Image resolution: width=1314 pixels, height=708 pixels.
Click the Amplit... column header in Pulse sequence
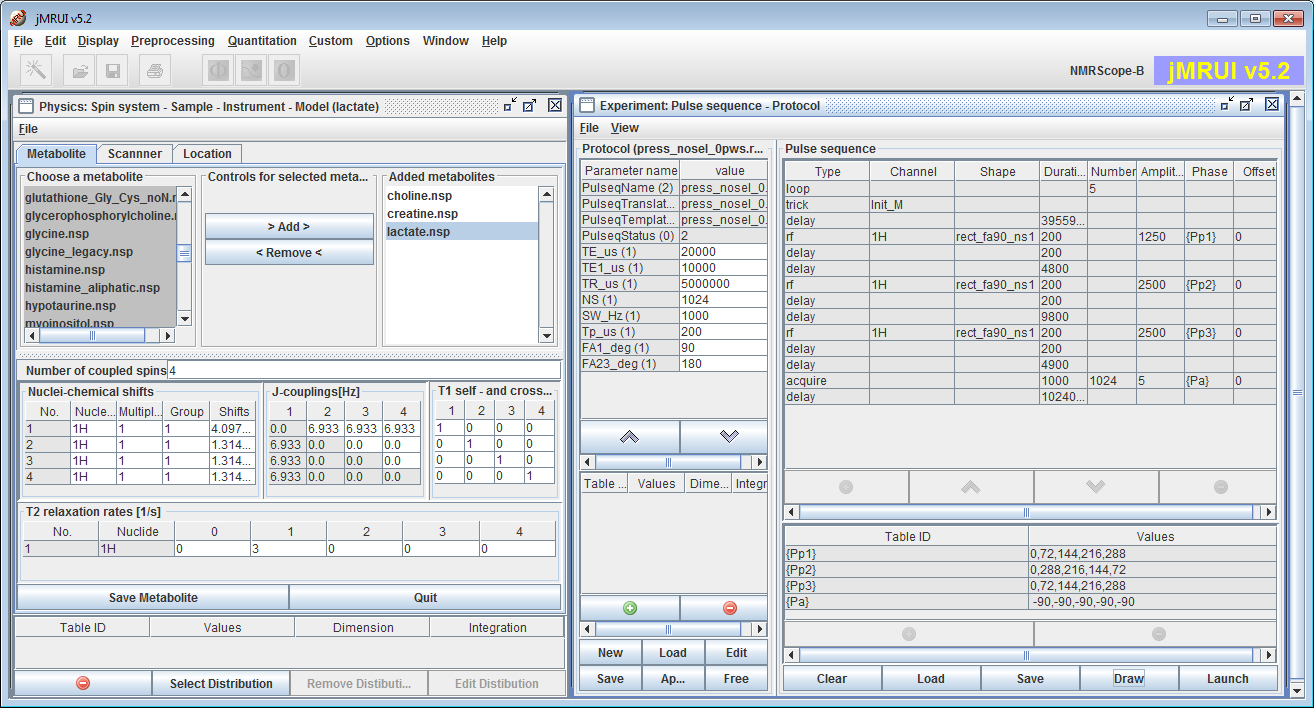(x=1161, y=172)
